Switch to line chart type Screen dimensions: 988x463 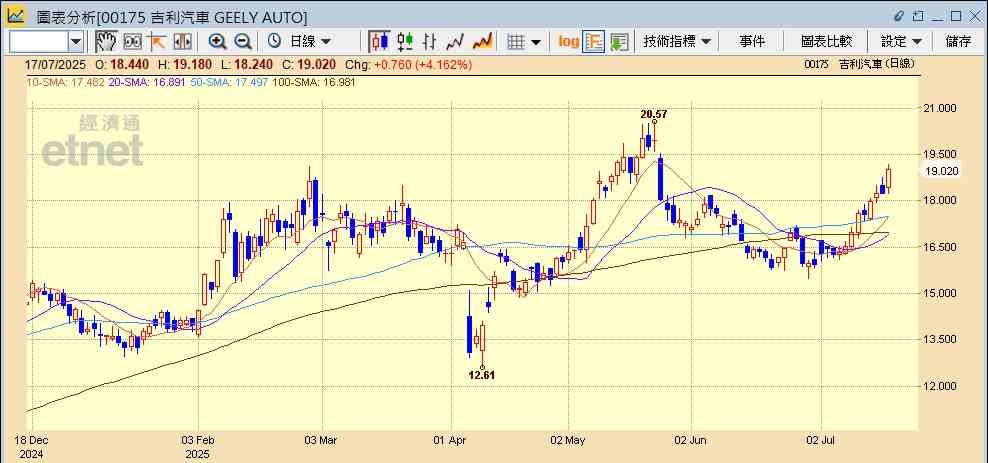click(x=455, y=42)
